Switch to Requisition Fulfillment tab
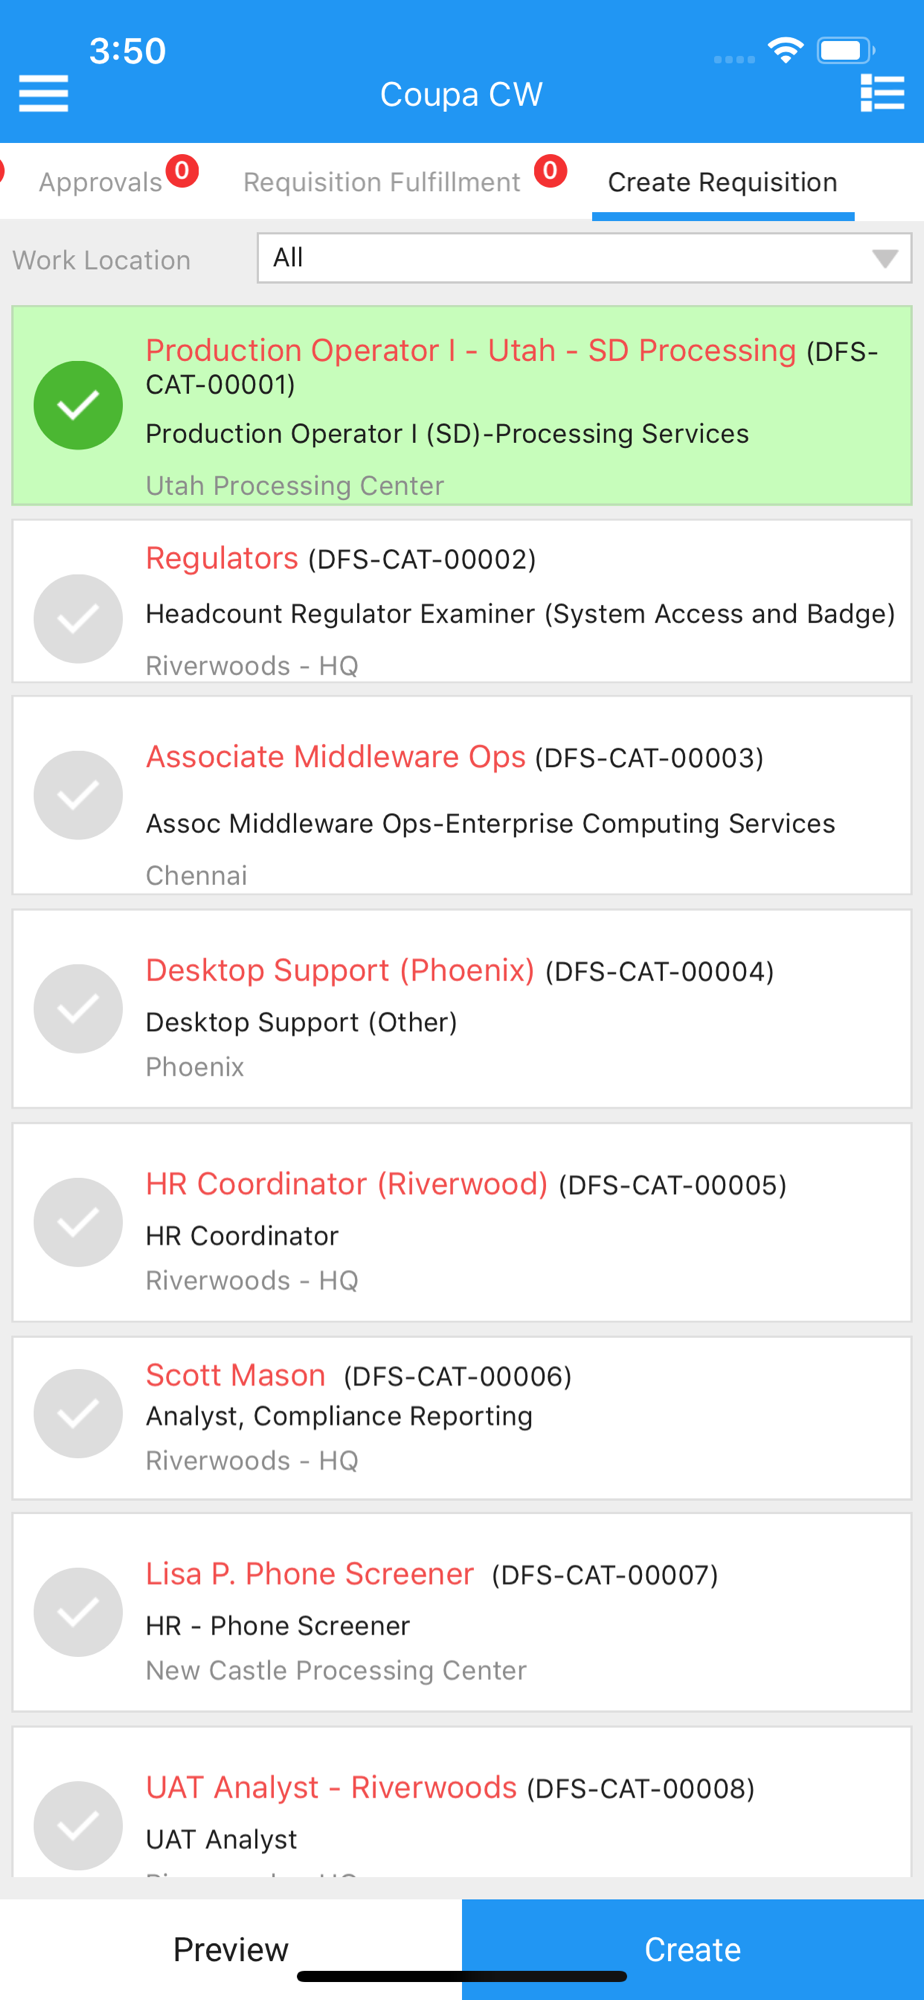Screen dimensions: 924x2000 [x=382, y=182]
